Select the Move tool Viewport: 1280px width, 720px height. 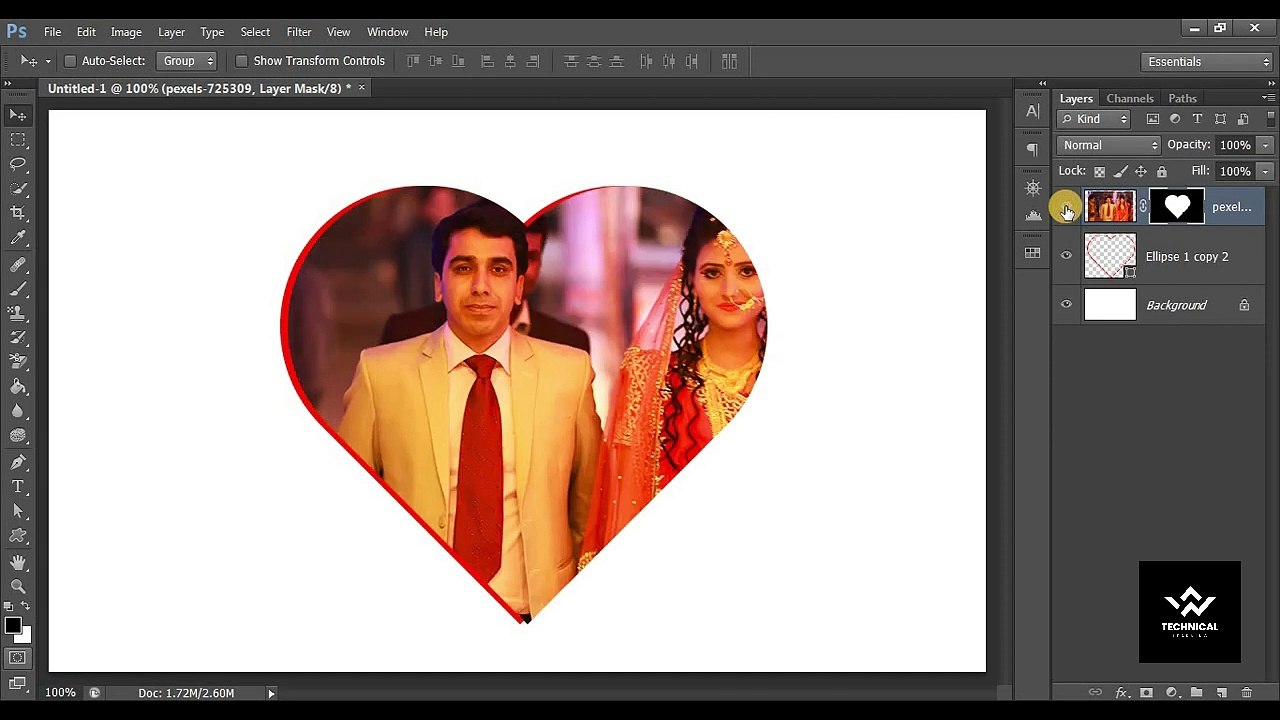[18, 115]
